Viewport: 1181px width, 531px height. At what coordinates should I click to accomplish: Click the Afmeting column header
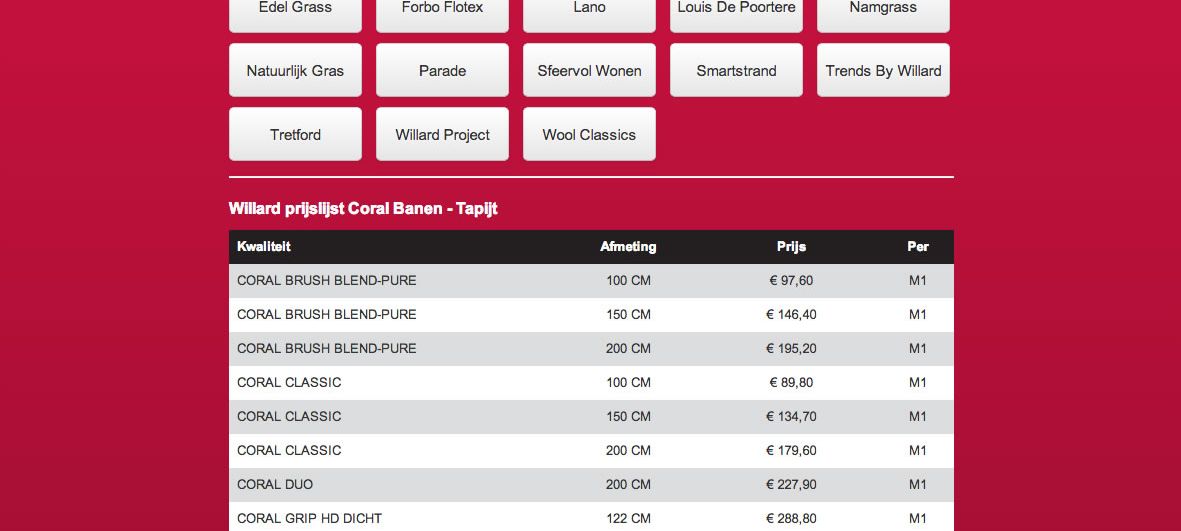(628, 246)
